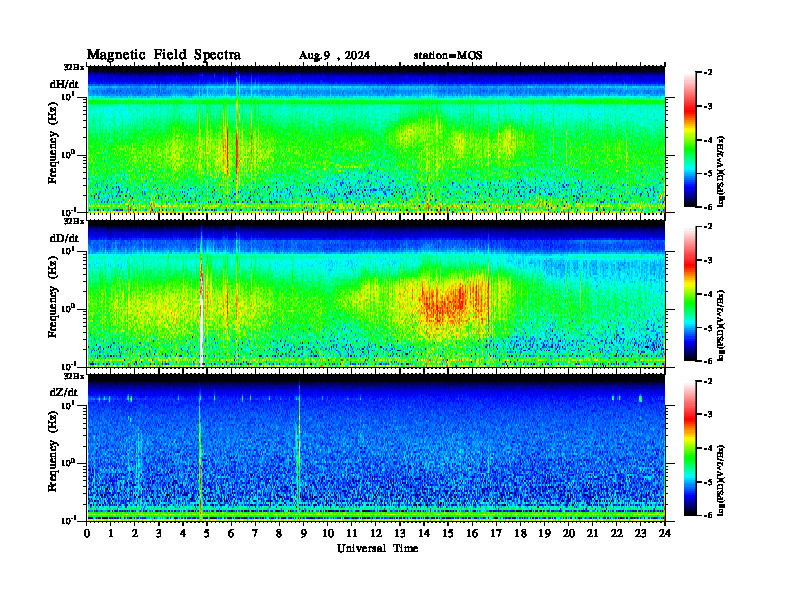This screenshot has width=792, height=612.
Task: Click hour "11" on Universal Time axis
Action: coord(352,533)
